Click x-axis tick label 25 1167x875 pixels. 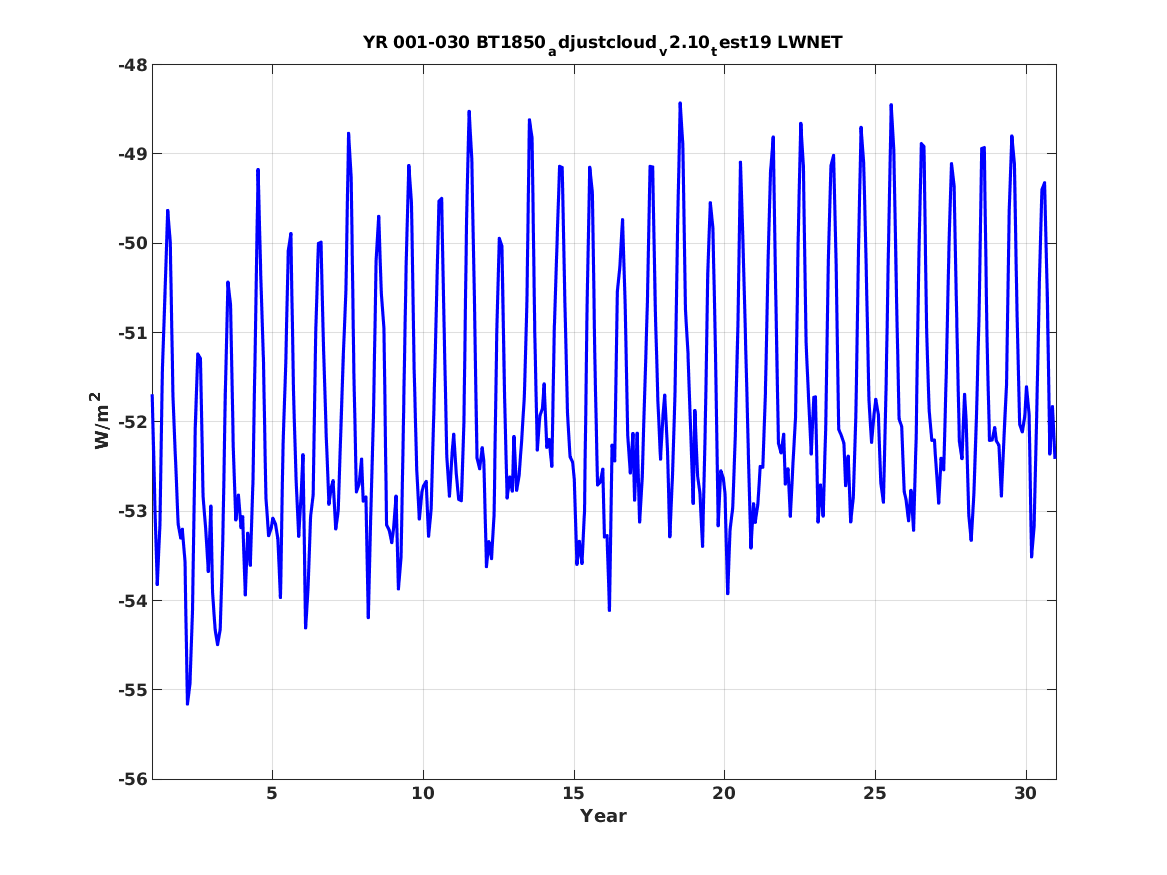tap(875, 794)
